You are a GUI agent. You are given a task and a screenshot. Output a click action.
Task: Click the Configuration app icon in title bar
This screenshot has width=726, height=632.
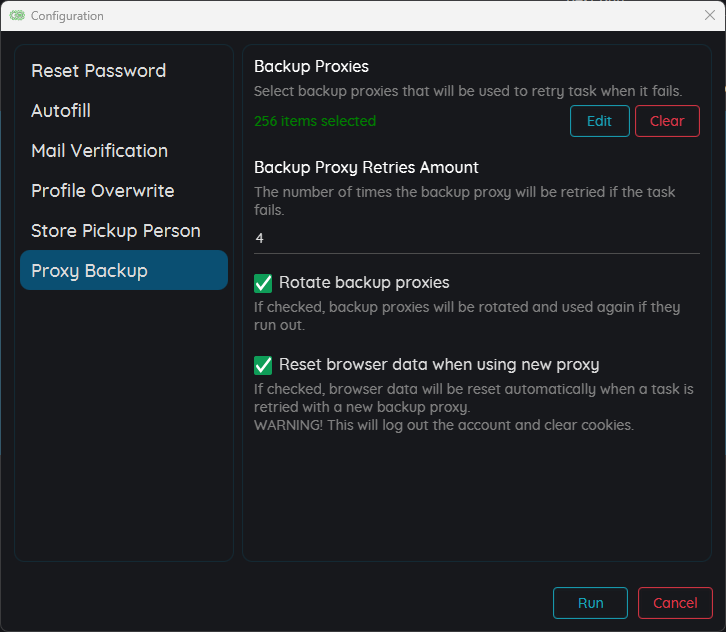[17, 16]
